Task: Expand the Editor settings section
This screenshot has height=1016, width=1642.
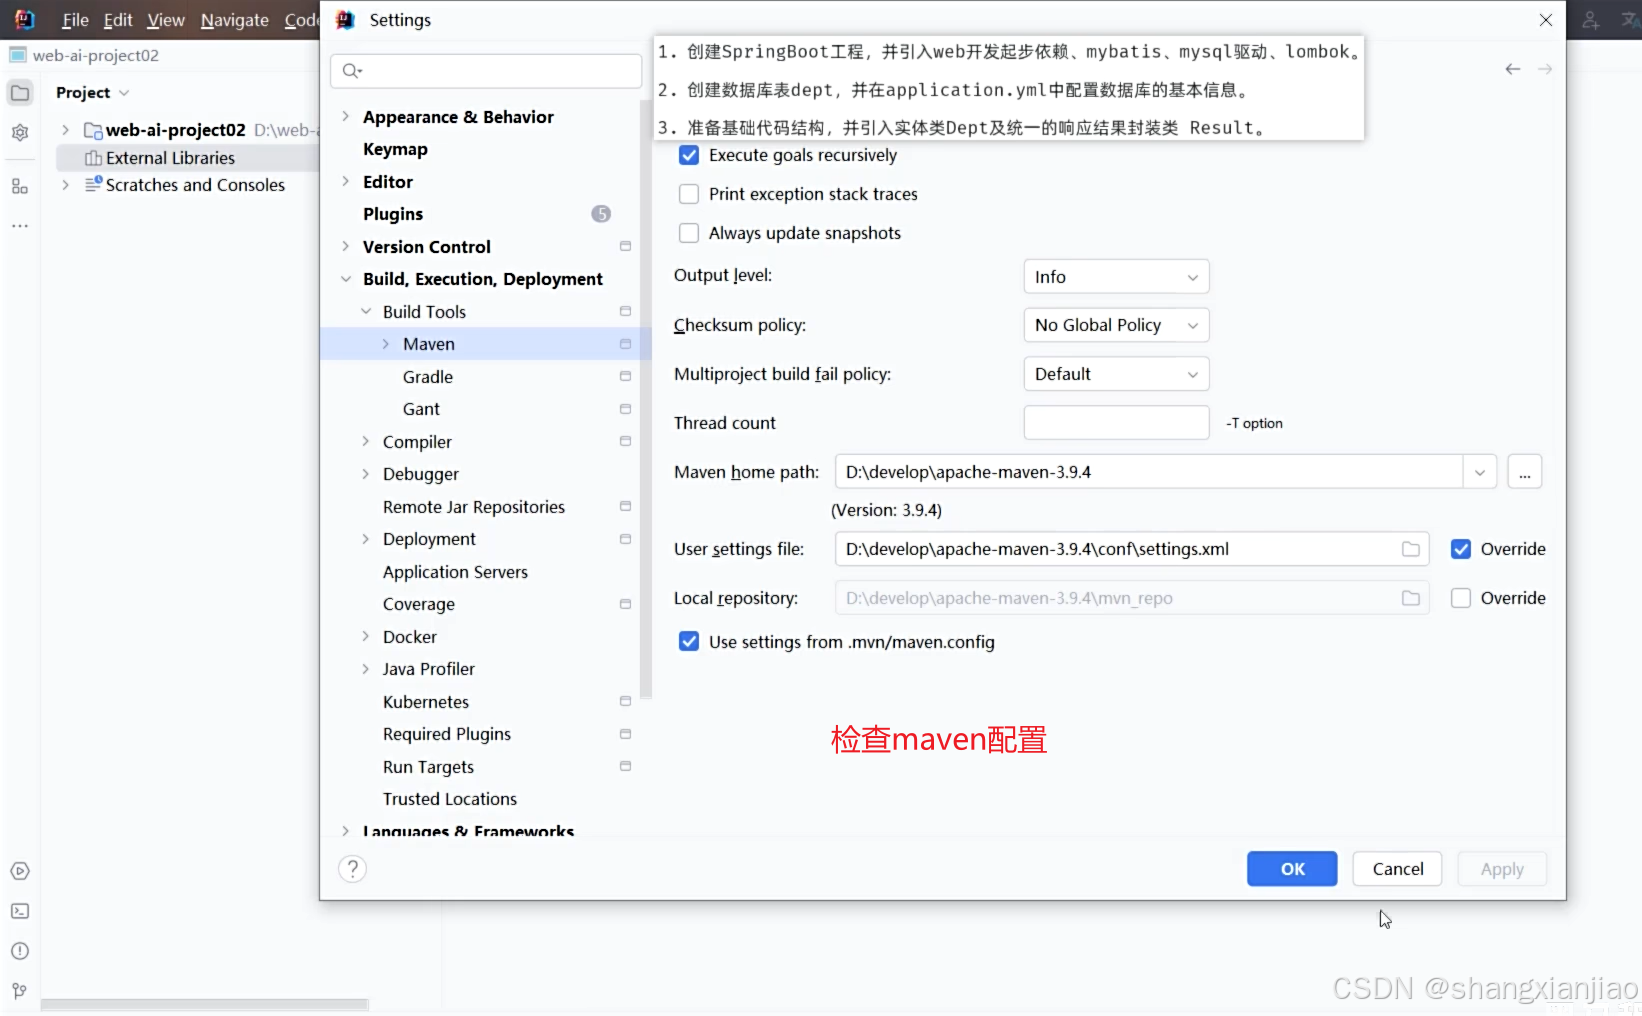Action: [345, 182]
